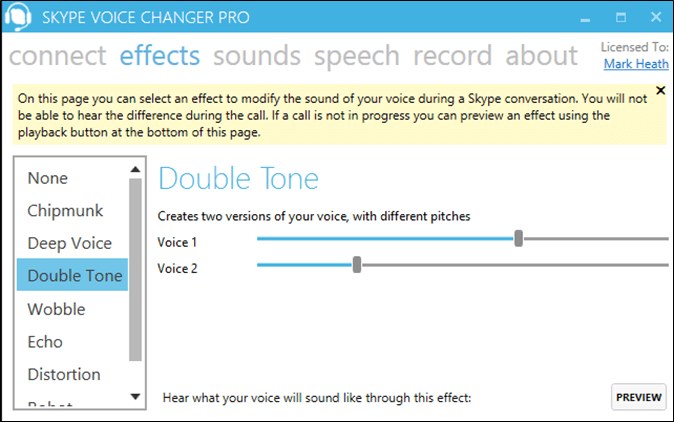
Task: Open the connect tab
Action: (58, 56)
